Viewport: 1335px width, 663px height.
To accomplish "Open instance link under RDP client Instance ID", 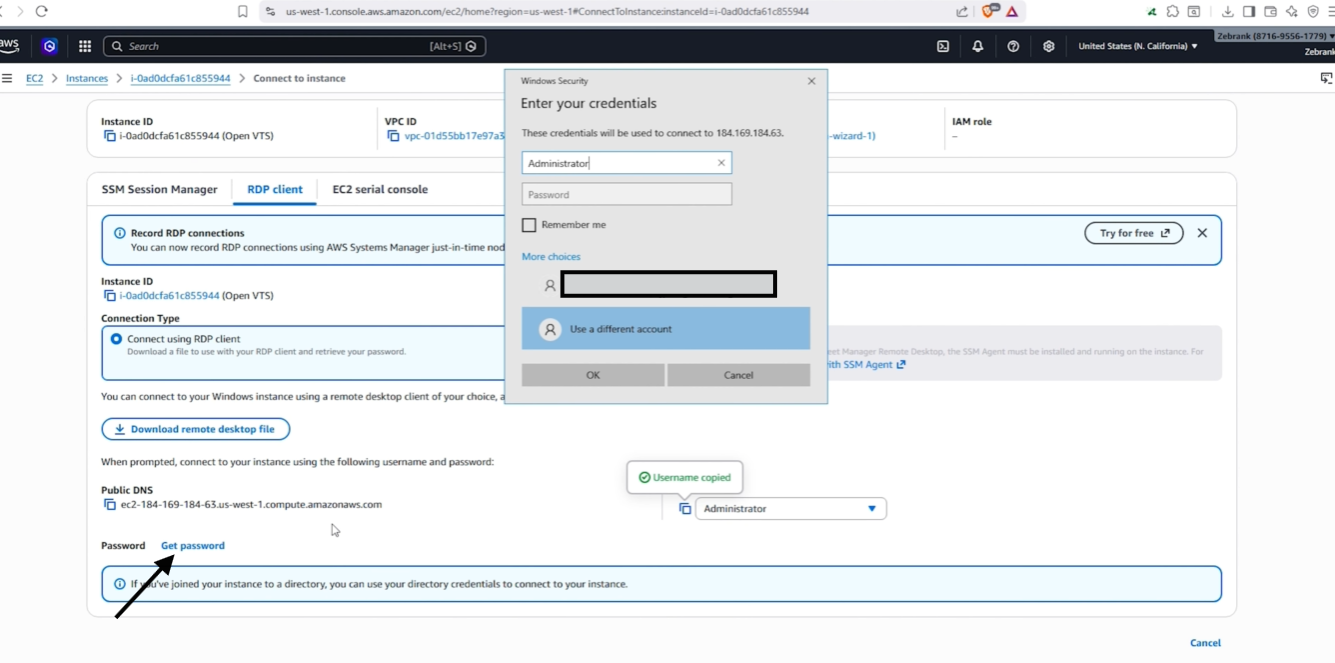I will [169, 296].
